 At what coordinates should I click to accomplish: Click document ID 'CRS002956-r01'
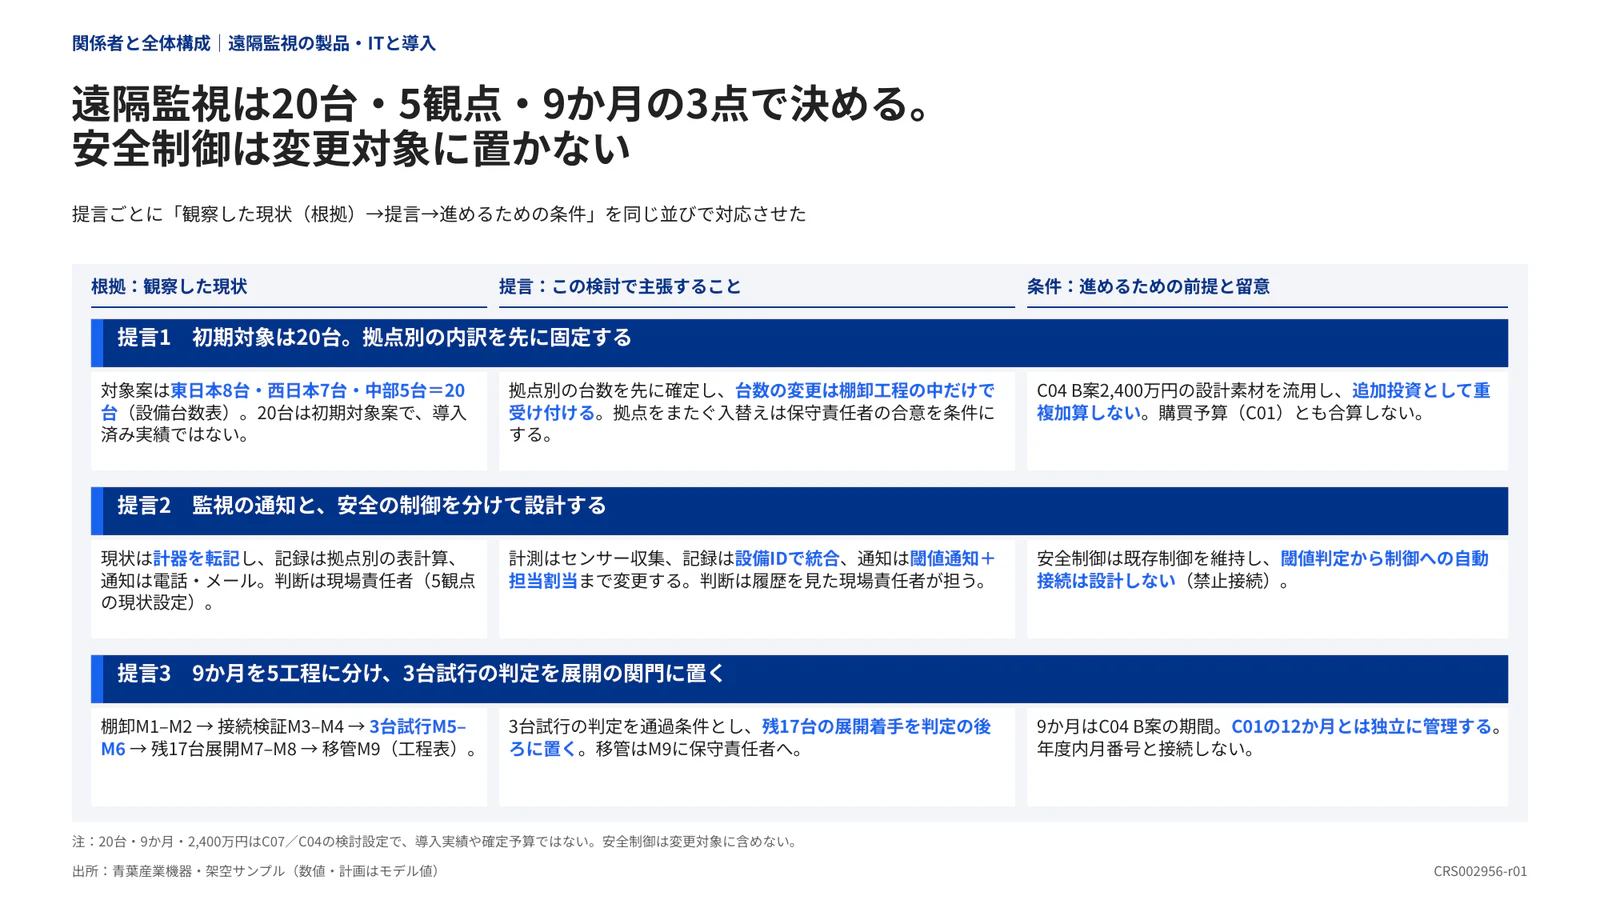coord(1480,871)
